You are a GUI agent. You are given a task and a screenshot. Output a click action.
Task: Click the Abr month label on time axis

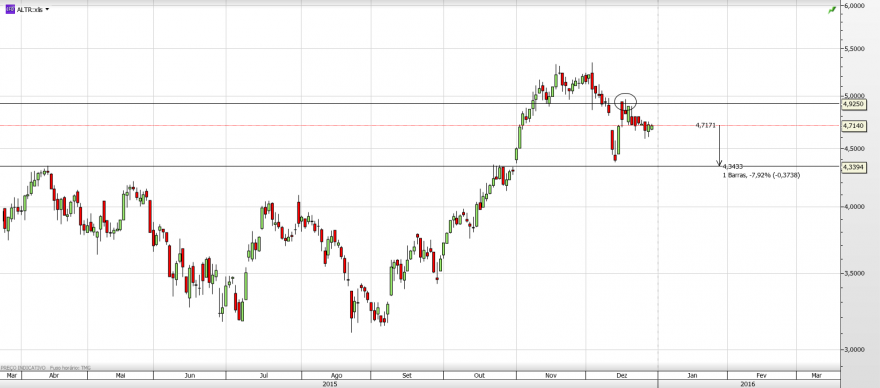54,375
